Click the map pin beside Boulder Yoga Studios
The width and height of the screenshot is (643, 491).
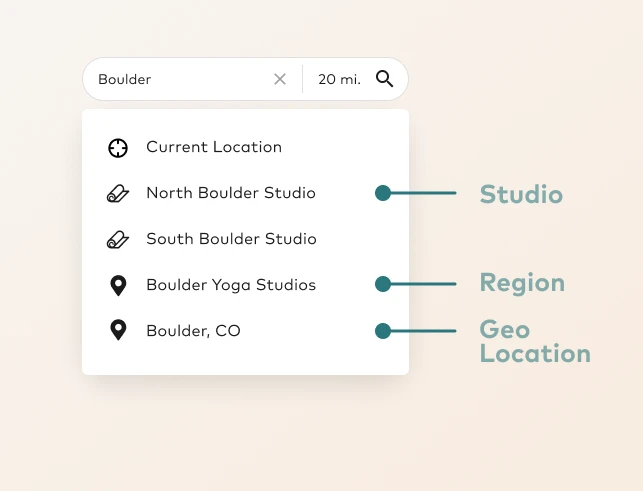[x=118, y=286]
